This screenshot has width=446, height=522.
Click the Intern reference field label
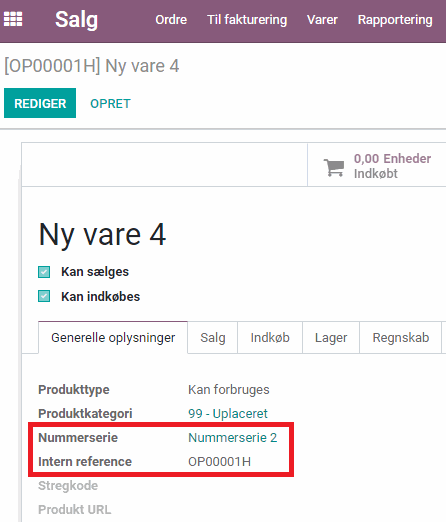click(x=85, y=462)
